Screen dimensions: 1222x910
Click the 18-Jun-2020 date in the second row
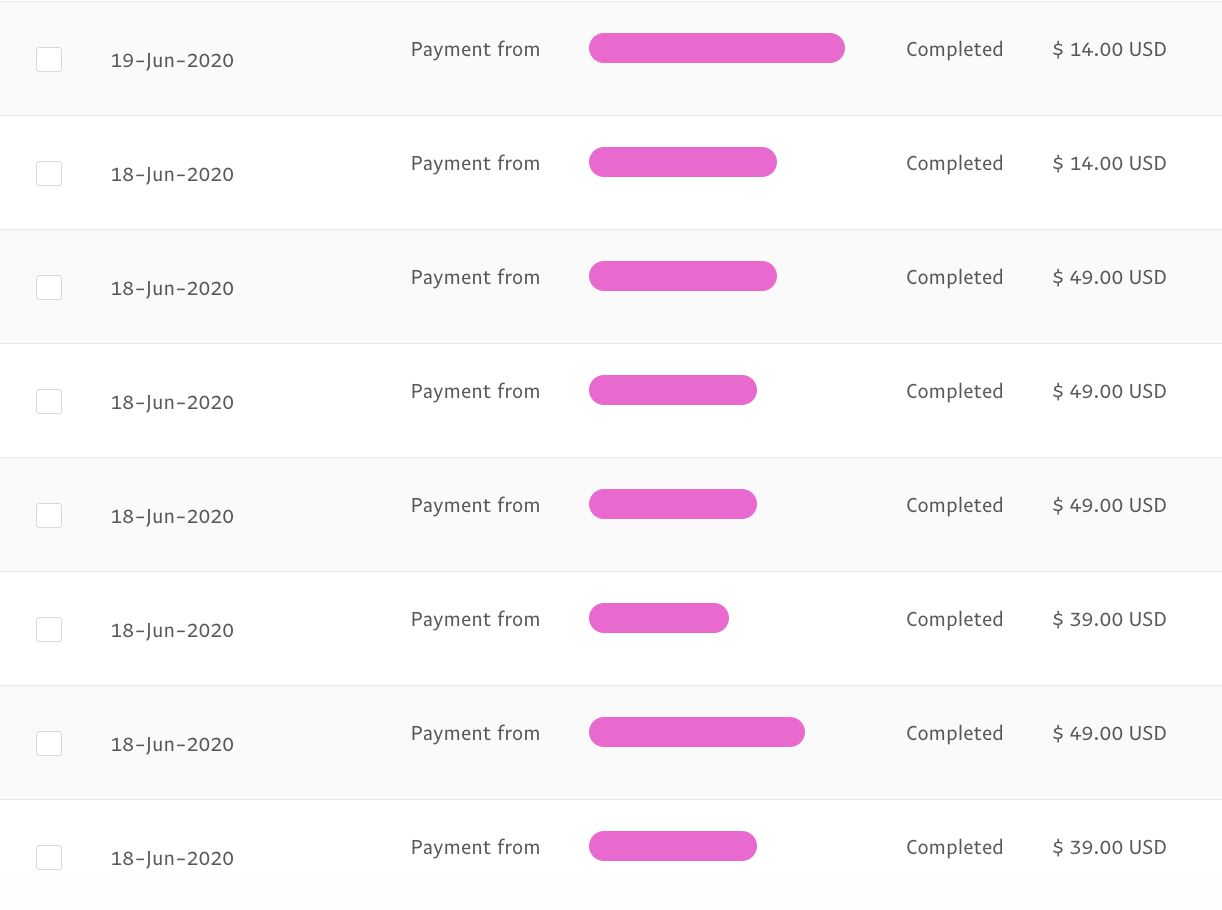tap(172, 174)
